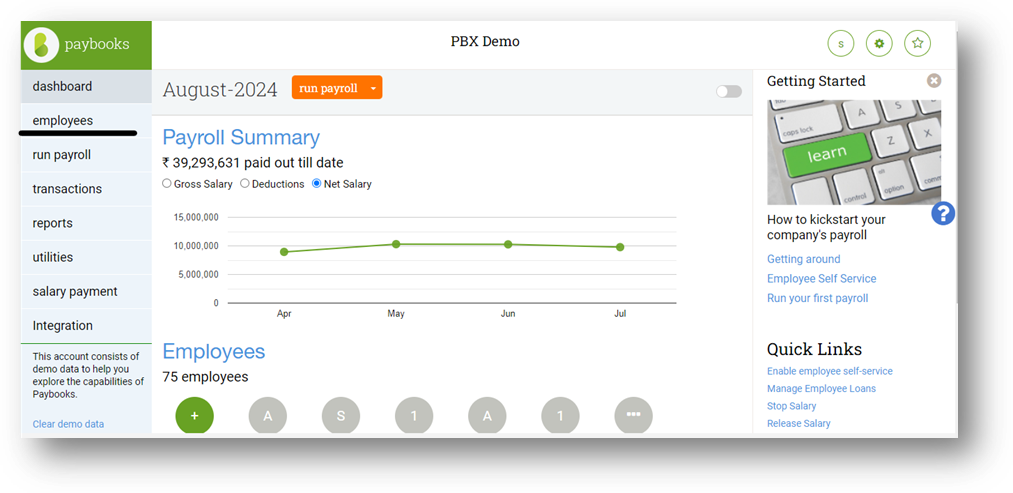Screen dimensions: 1013x493
Task: Open the Run your first payroll link
Action: [818, 298]
